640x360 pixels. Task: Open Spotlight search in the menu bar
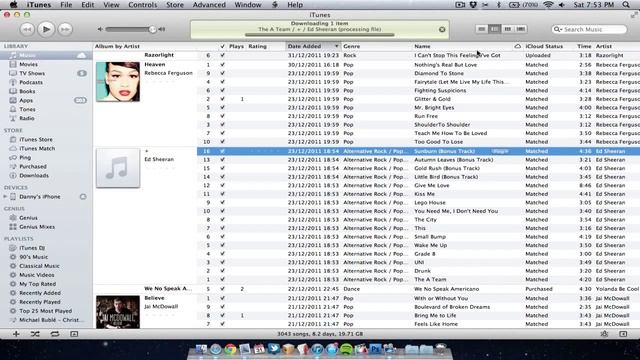click(x=626, y=5)
